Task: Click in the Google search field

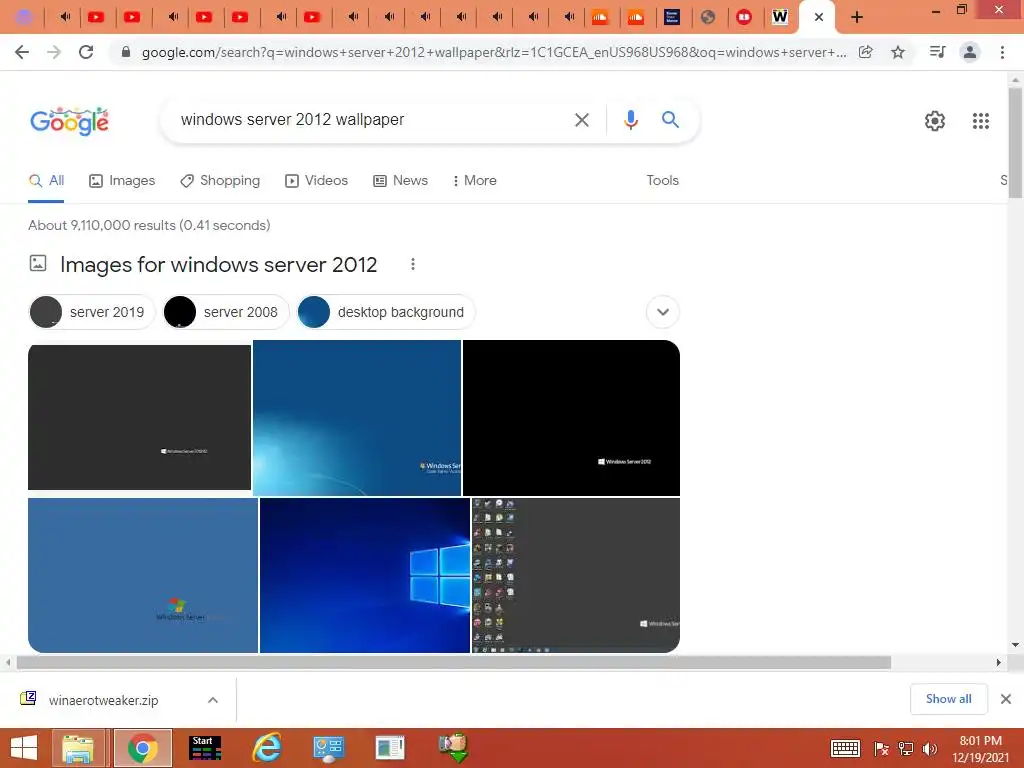Action: coord(372,120)
